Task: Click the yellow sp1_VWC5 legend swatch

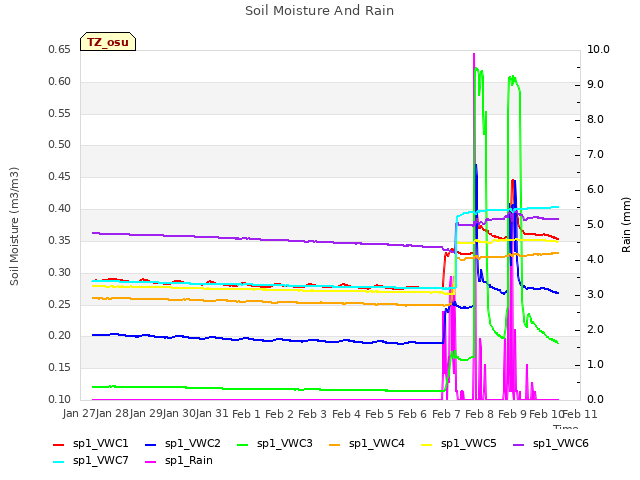Action: pos(427,444)
